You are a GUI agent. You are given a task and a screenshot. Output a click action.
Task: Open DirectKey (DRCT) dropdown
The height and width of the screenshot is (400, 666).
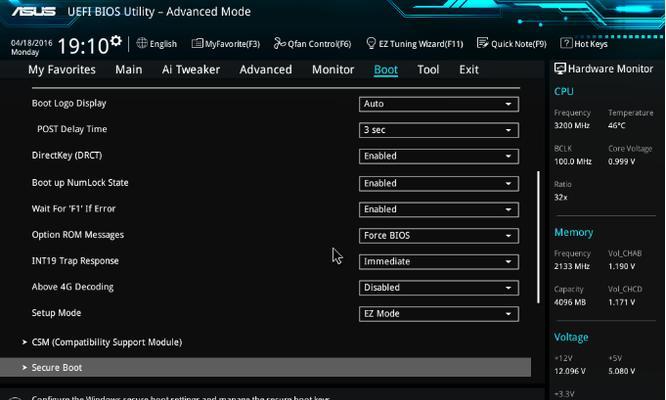click(x=439, y=156)
